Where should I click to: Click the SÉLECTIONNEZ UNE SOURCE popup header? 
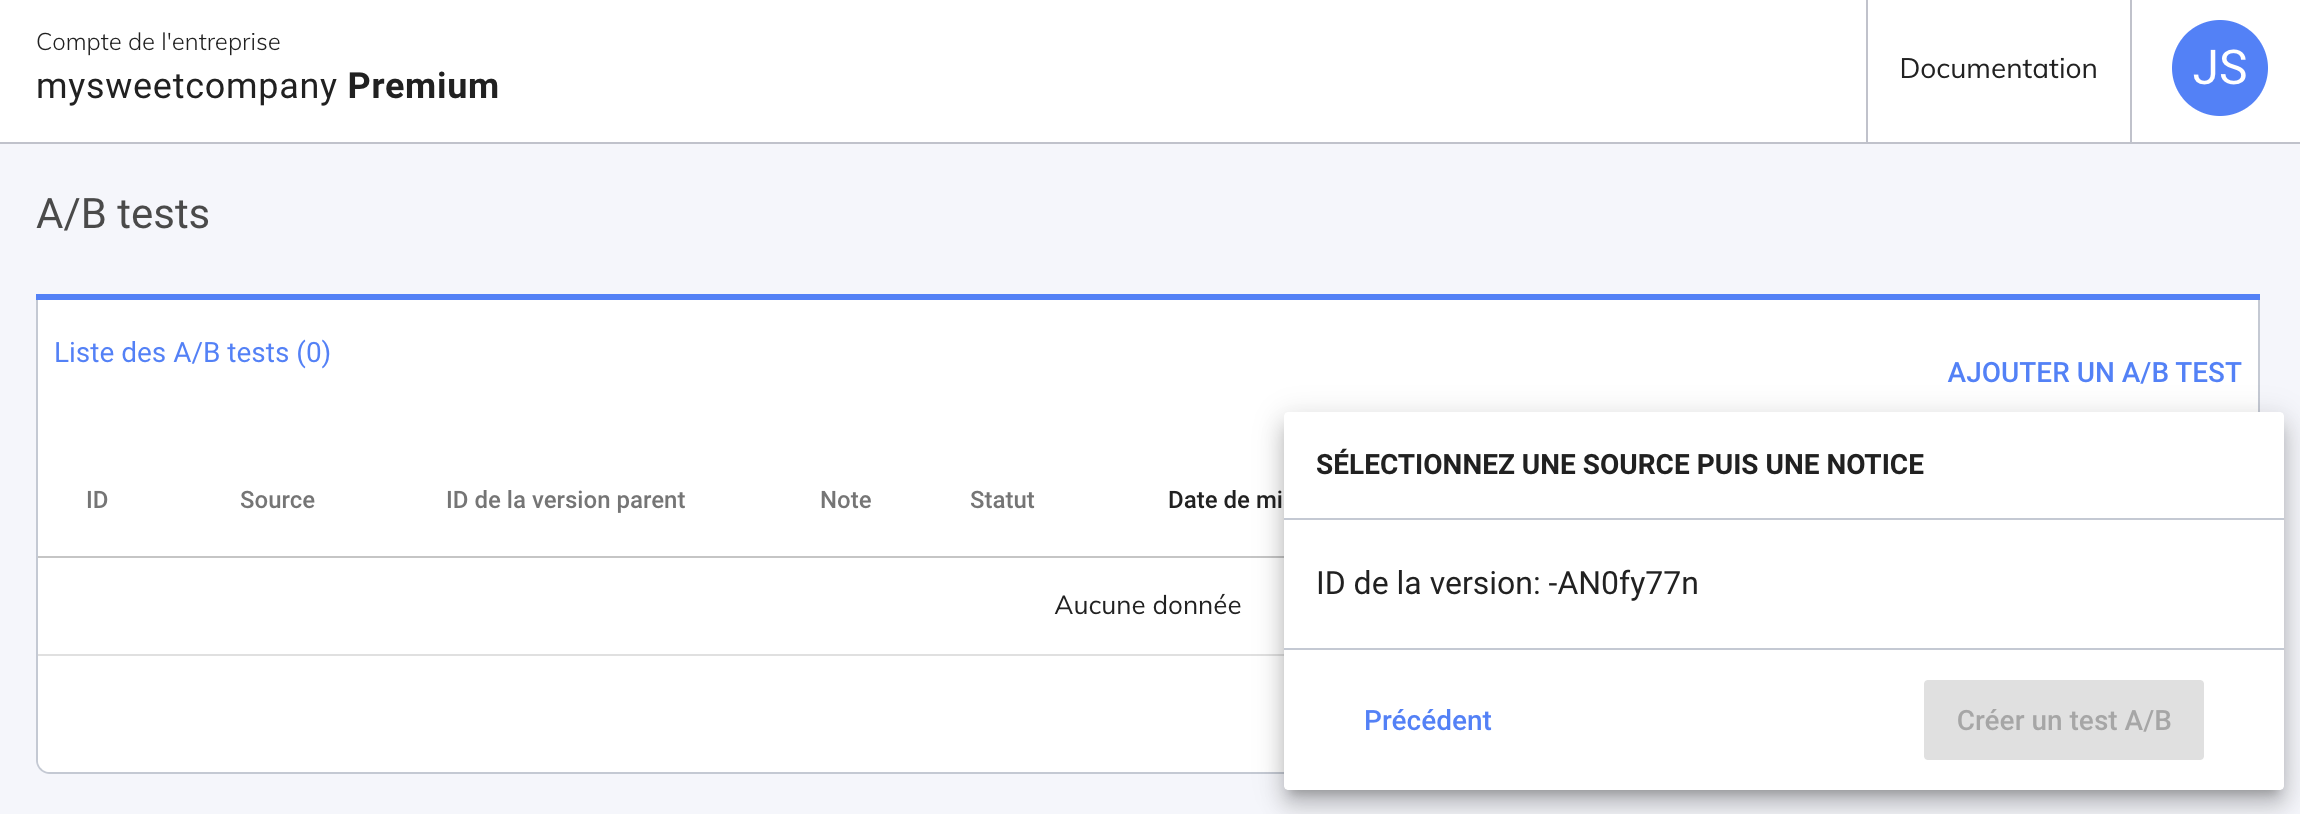(x=1619, y=465)
